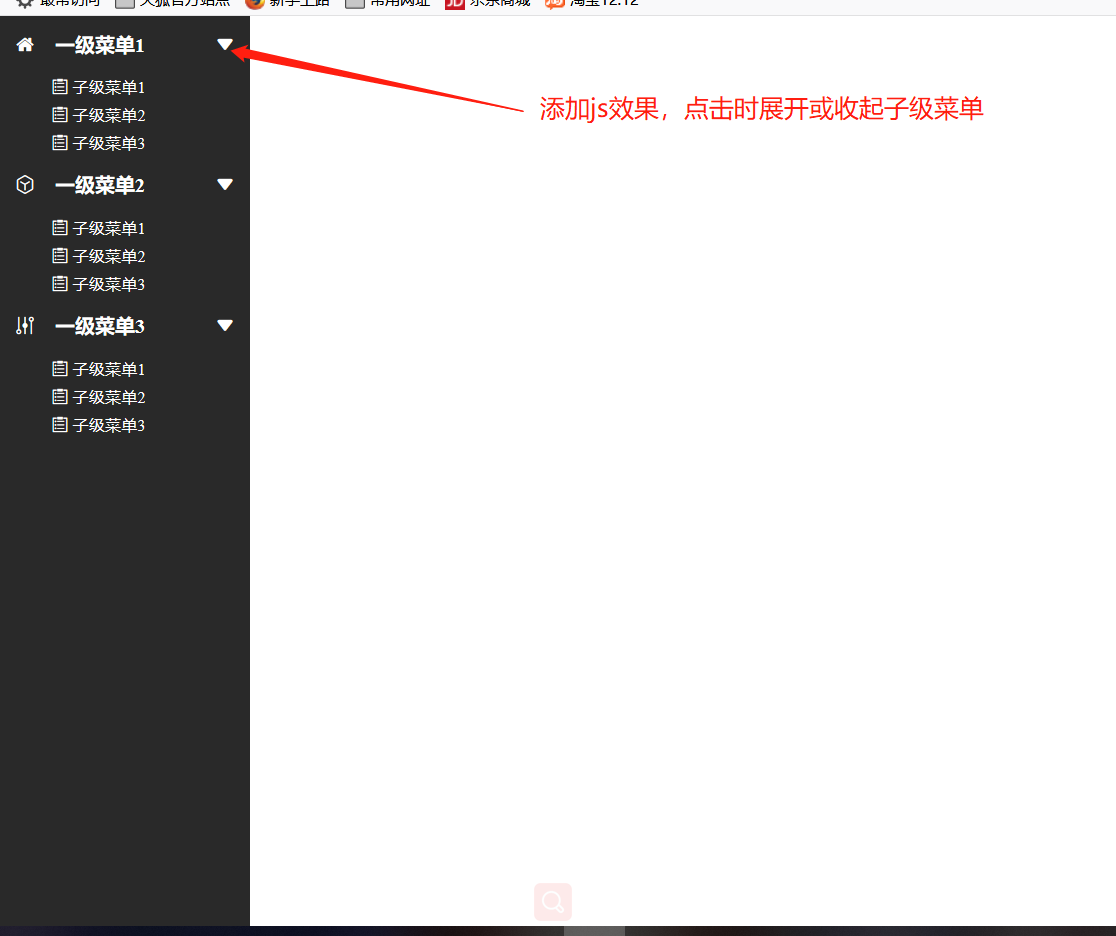This screenshot has height=936, width=1116.
Task: Select the 一级菜单1 heading label
Action: pos(100,46)
